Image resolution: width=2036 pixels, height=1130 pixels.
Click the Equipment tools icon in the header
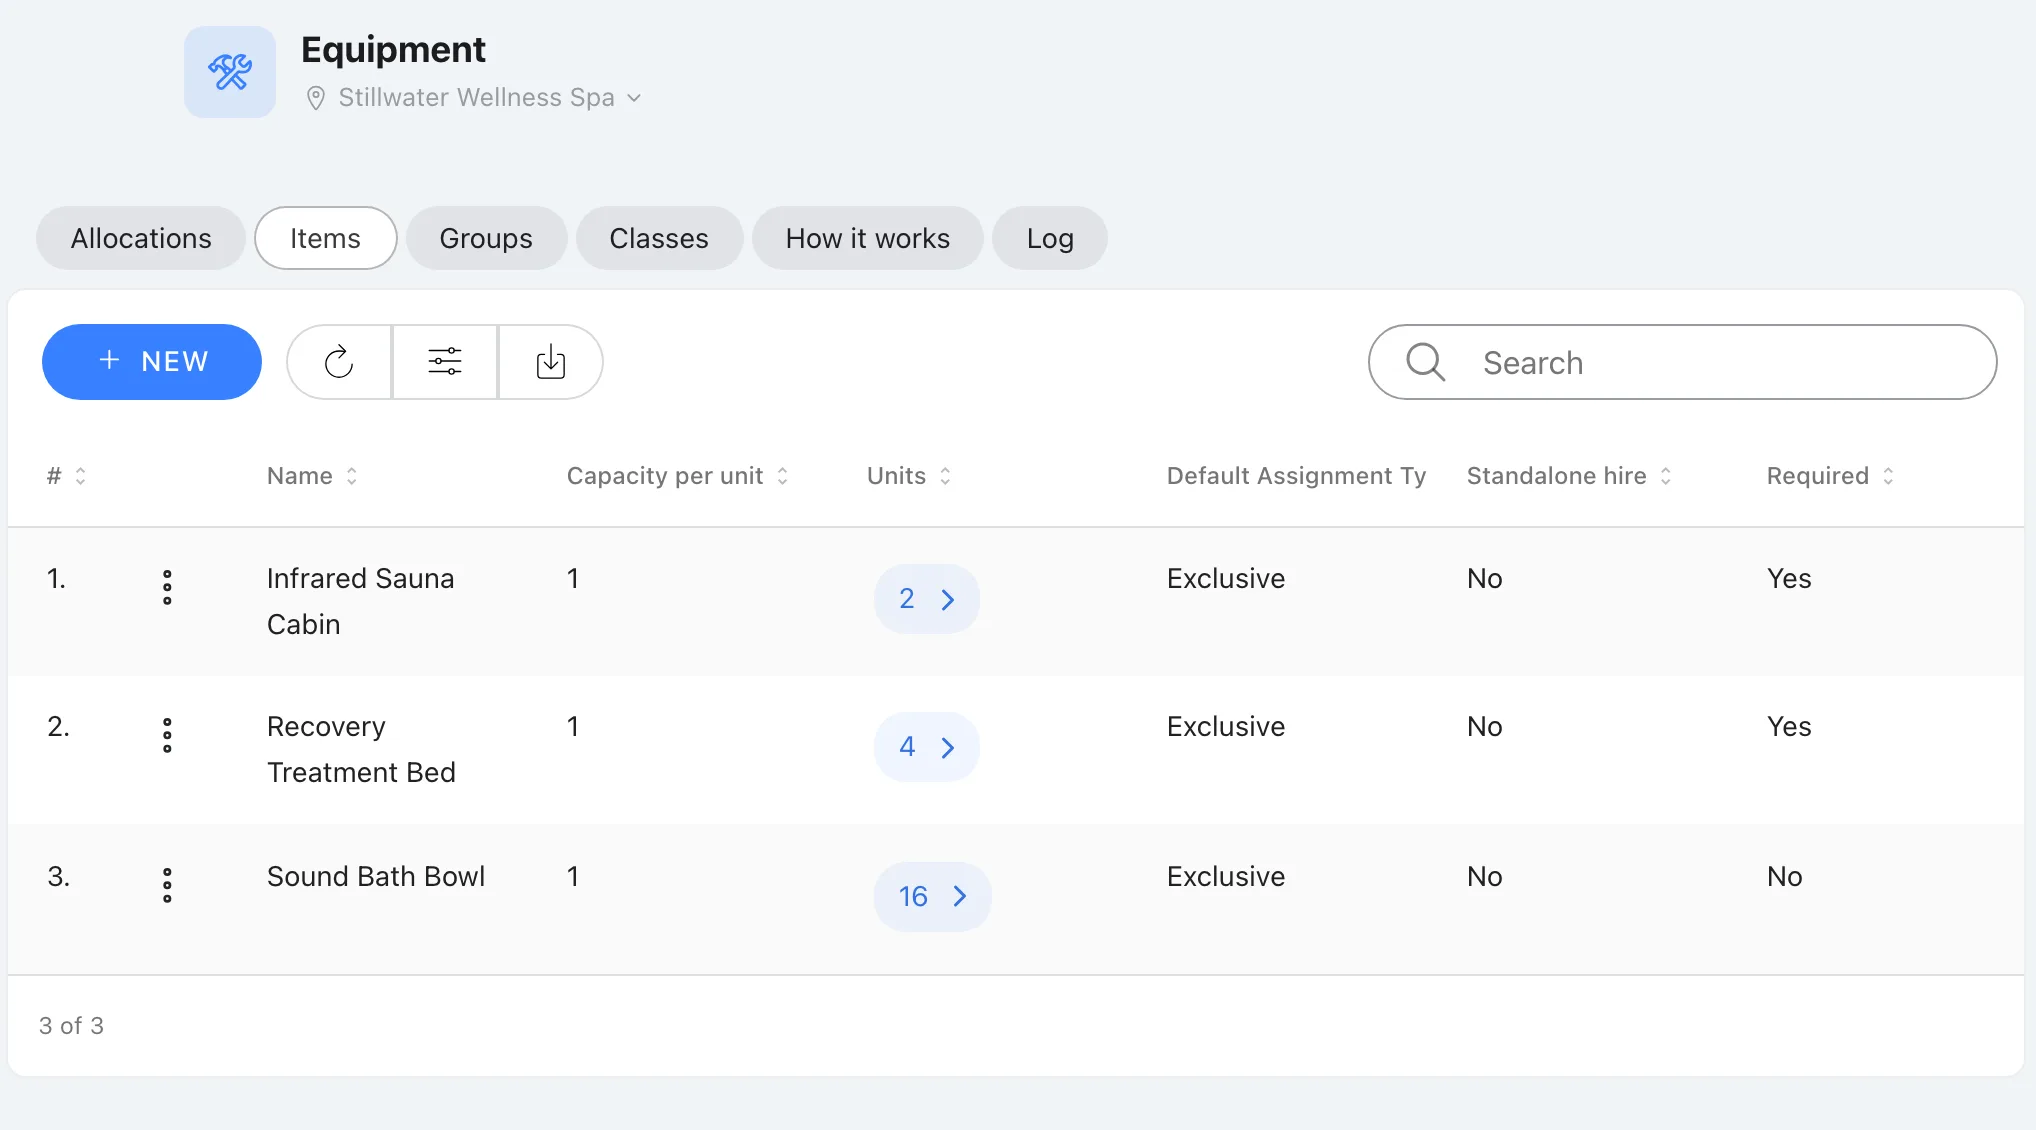click(230, 72)
